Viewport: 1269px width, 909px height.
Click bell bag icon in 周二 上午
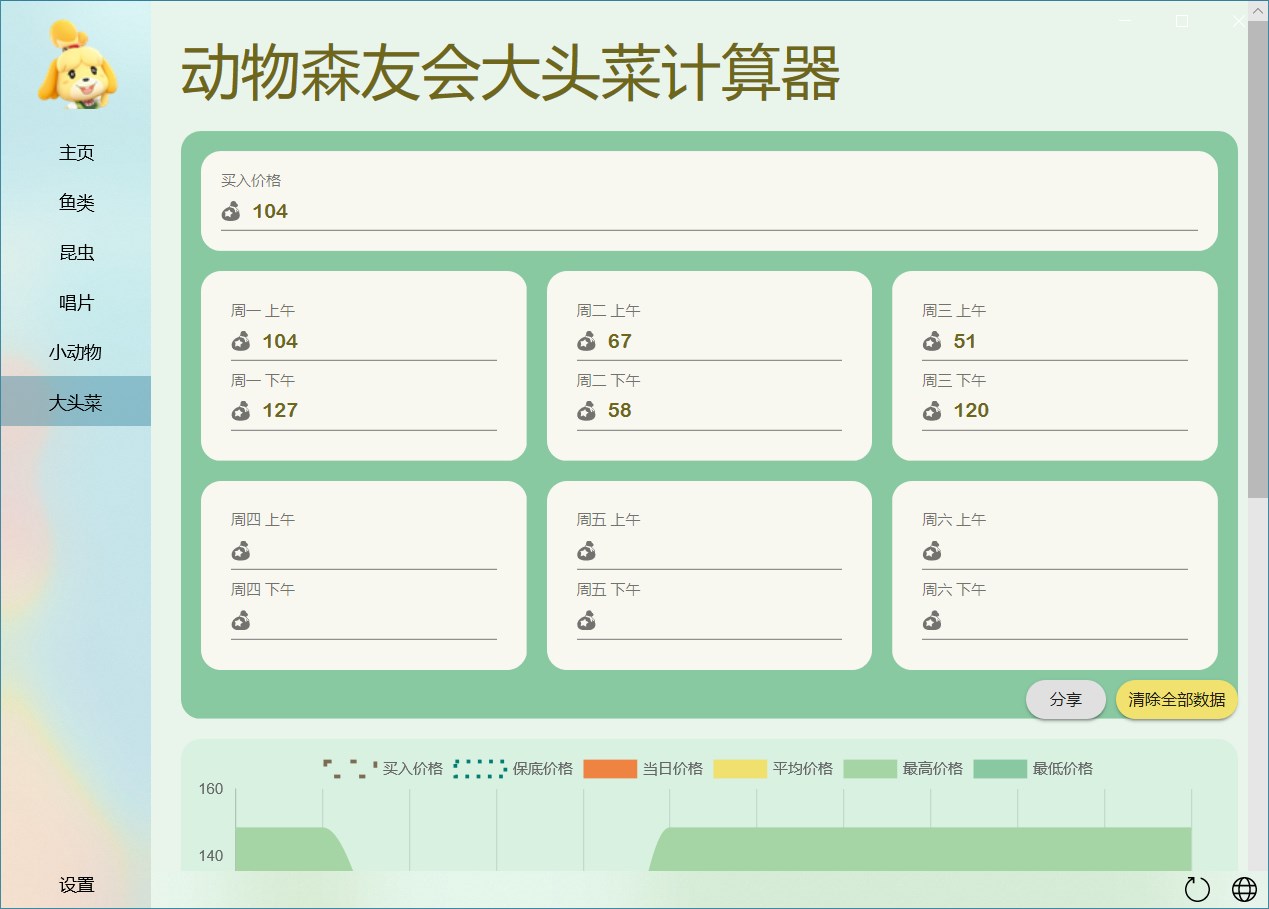pos(586,342)
